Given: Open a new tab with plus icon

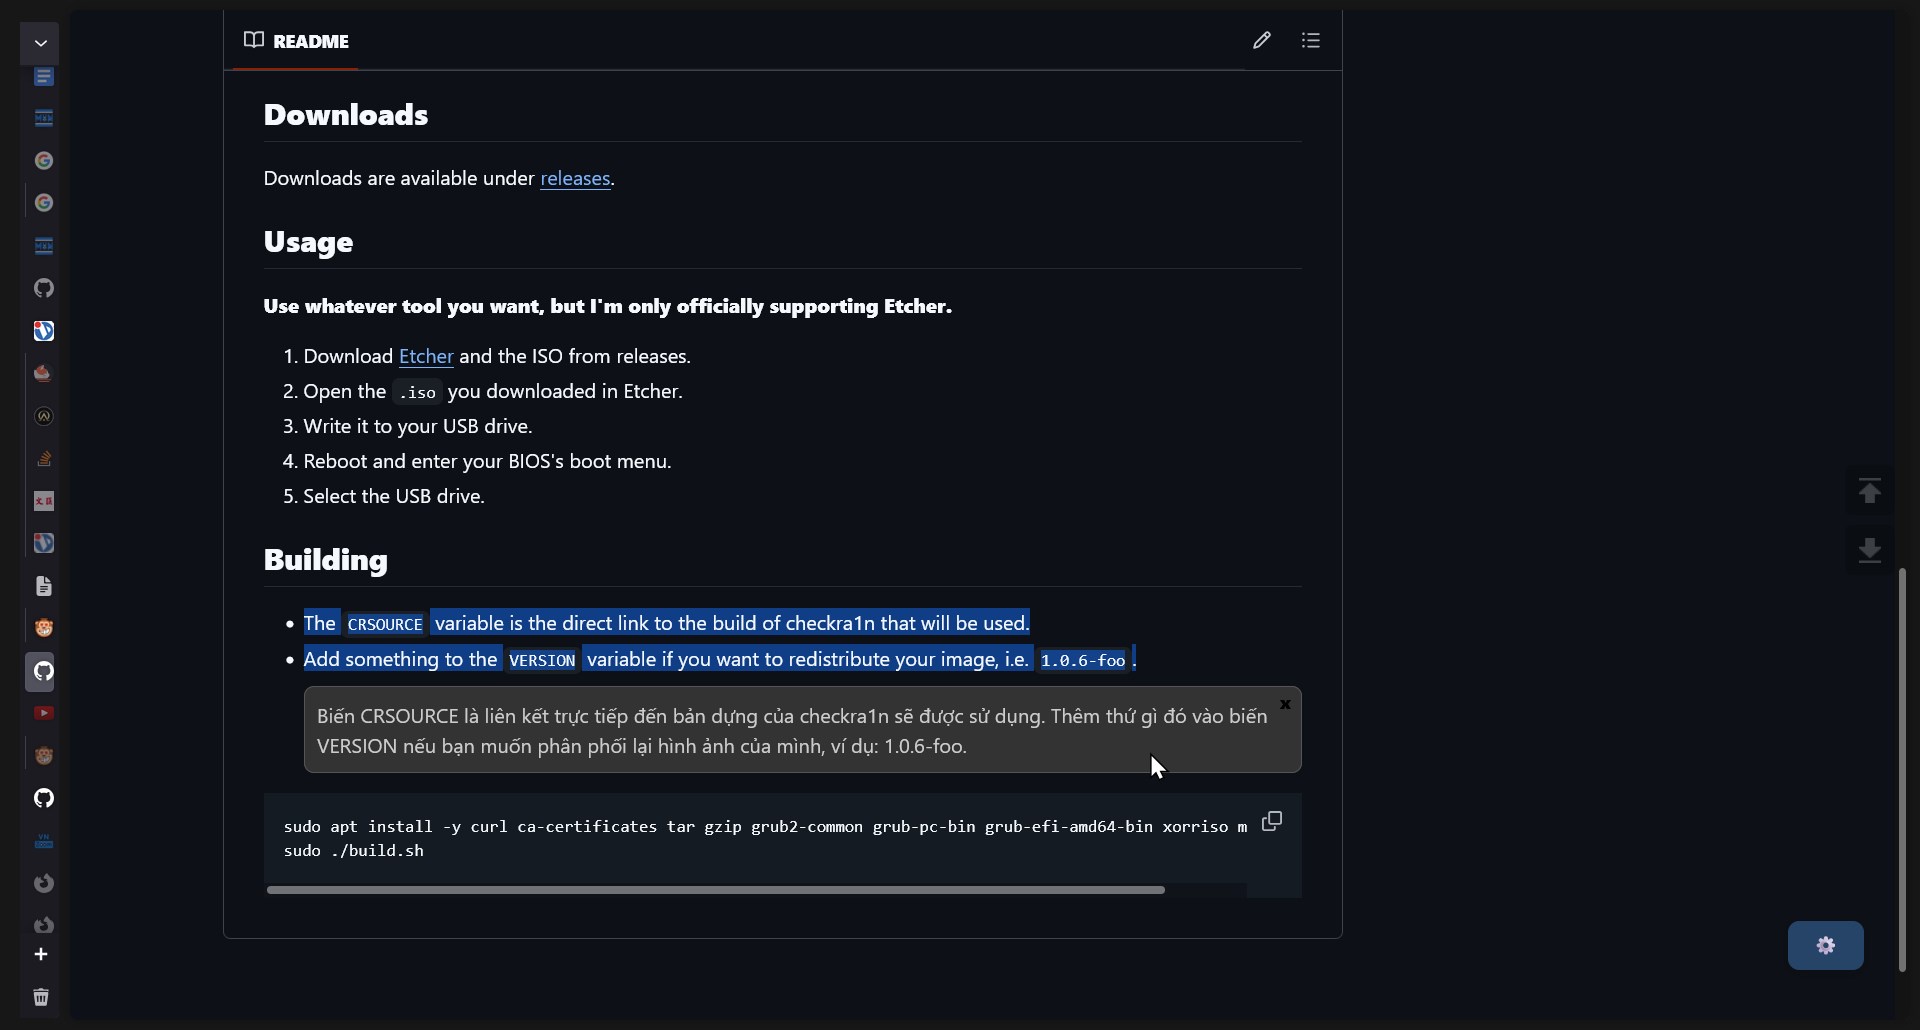Looking at the screenshot, I should coord(41,954).
